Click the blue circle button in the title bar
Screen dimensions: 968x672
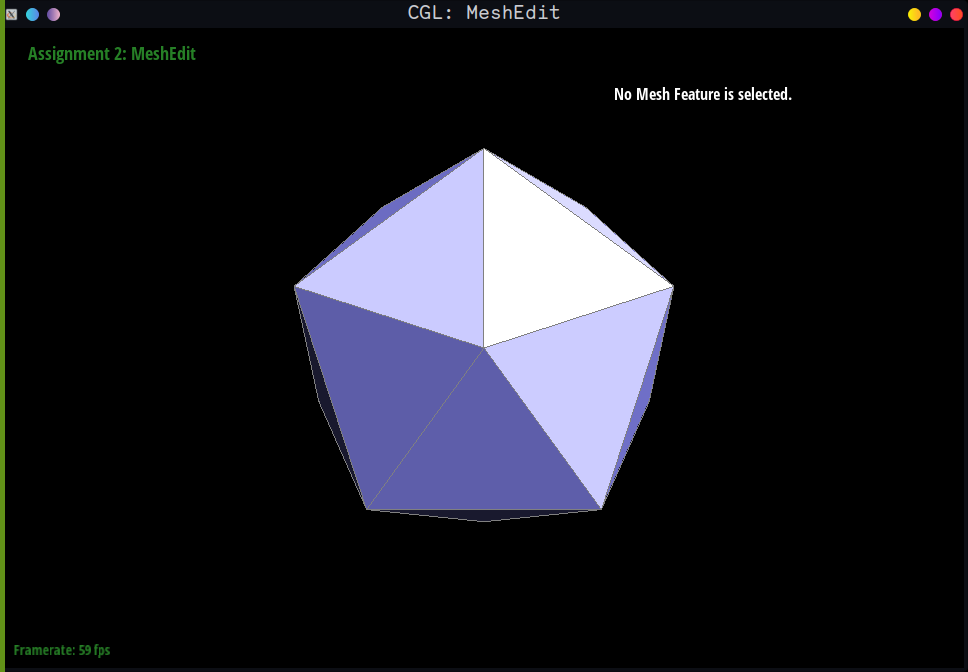[x=33, y=14]
